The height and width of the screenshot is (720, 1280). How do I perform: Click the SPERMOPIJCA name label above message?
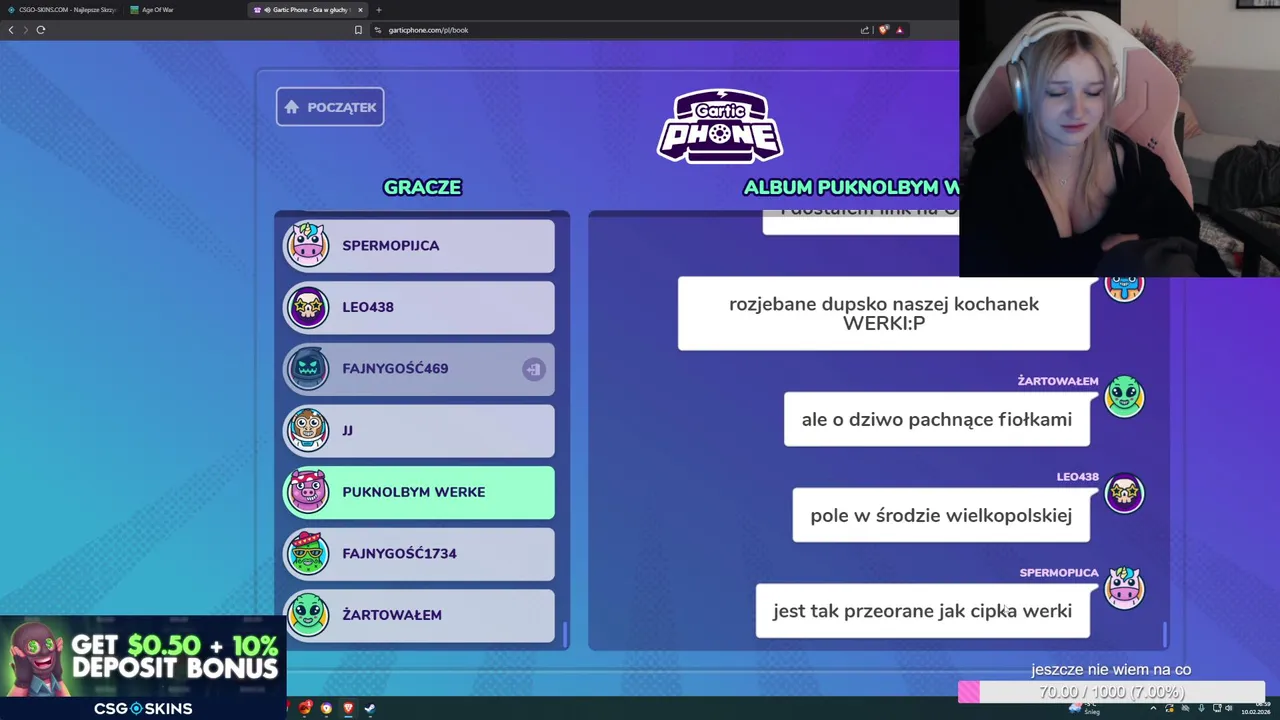point(1059,573)
